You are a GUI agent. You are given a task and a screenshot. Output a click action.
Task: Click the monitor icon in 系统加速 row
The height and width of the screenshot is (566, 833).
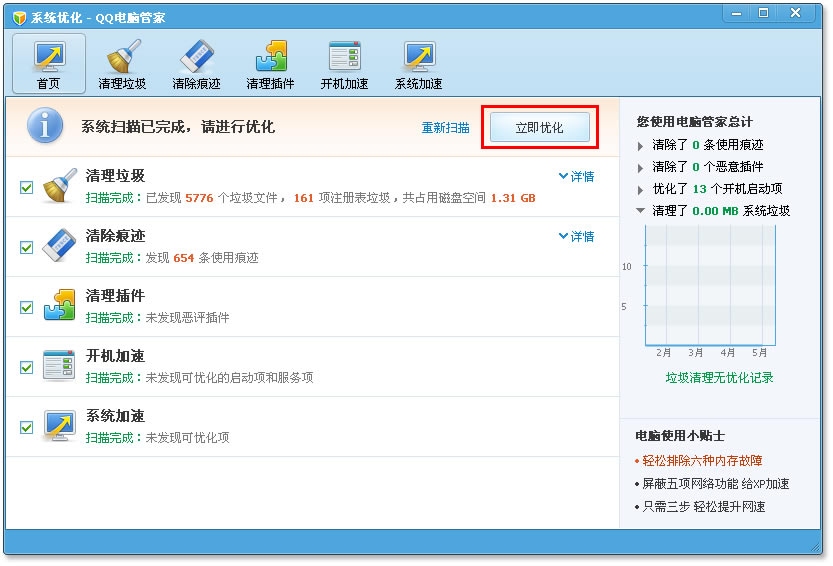click(x=60, y=425)
